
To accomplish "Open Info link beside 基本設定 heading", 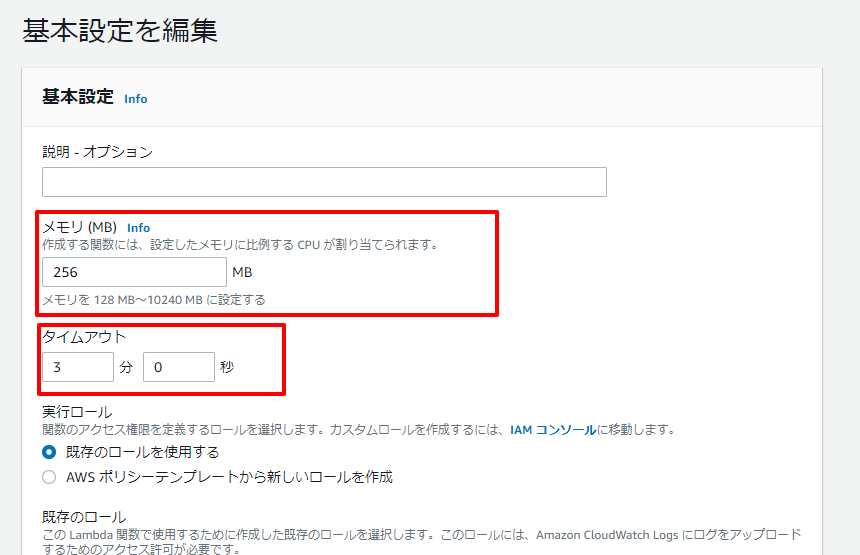I will 135,99.
